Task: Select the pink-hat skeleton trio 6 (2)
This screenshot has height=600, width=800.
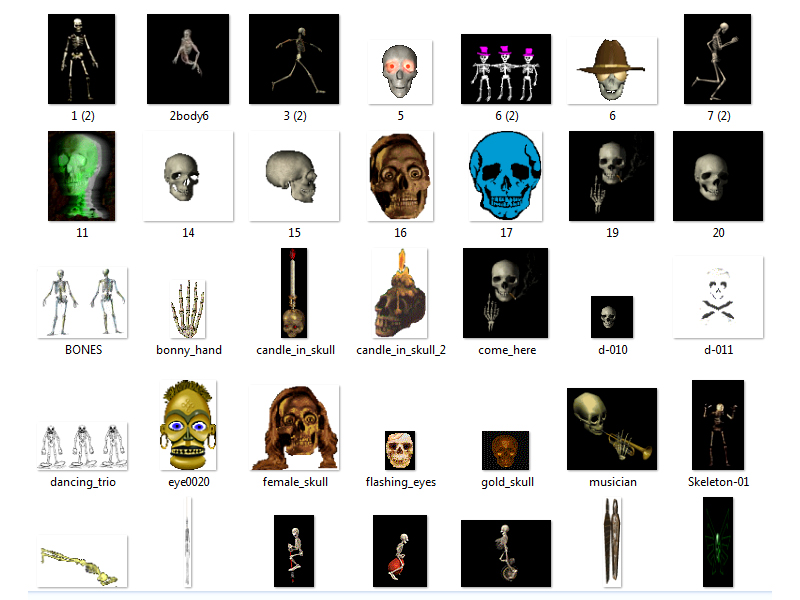Action: 506,69
